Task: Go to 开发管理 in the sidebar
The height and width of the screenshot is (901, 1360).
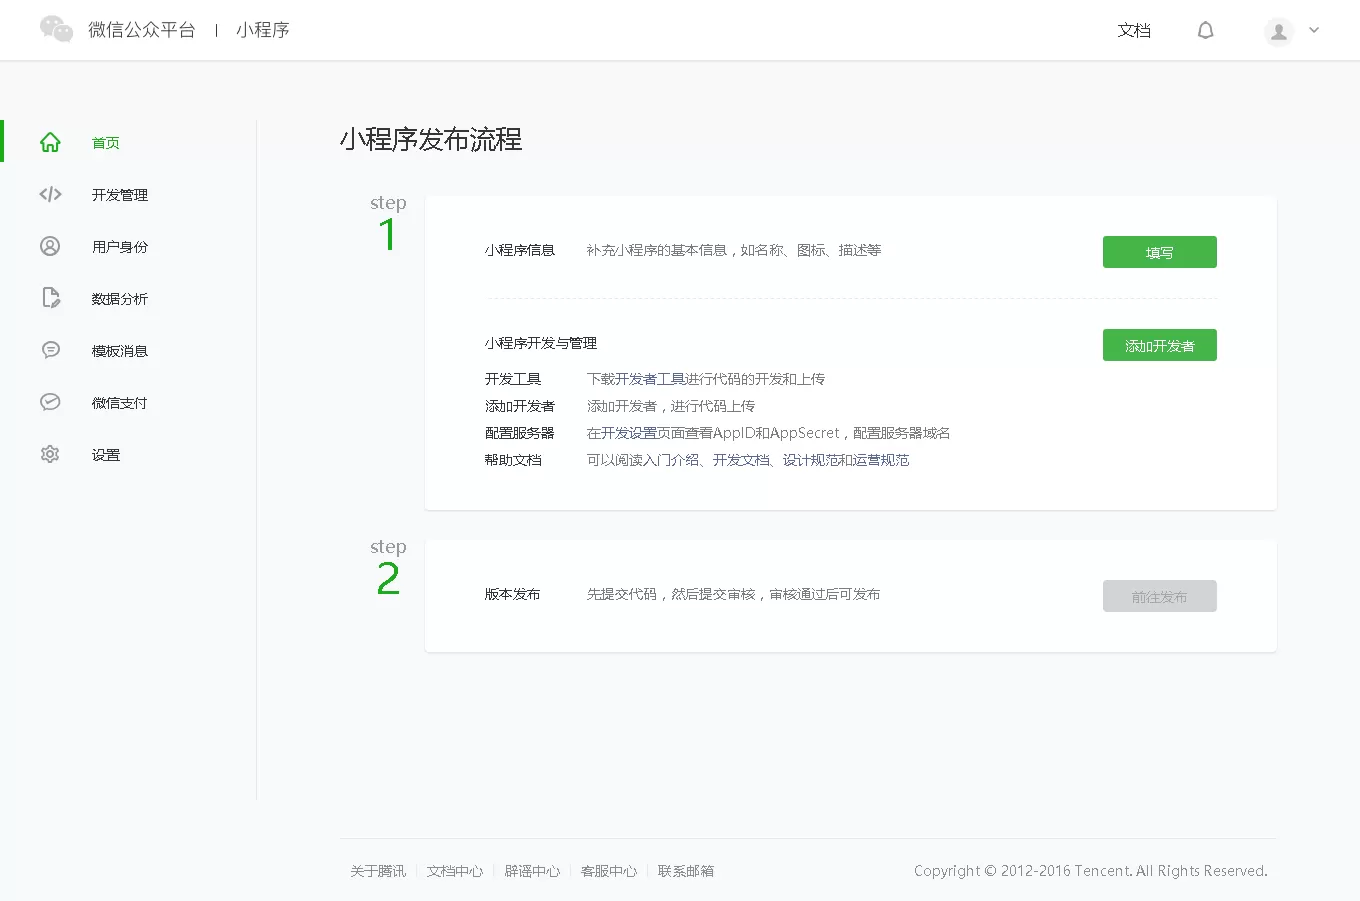Action: 120,195
